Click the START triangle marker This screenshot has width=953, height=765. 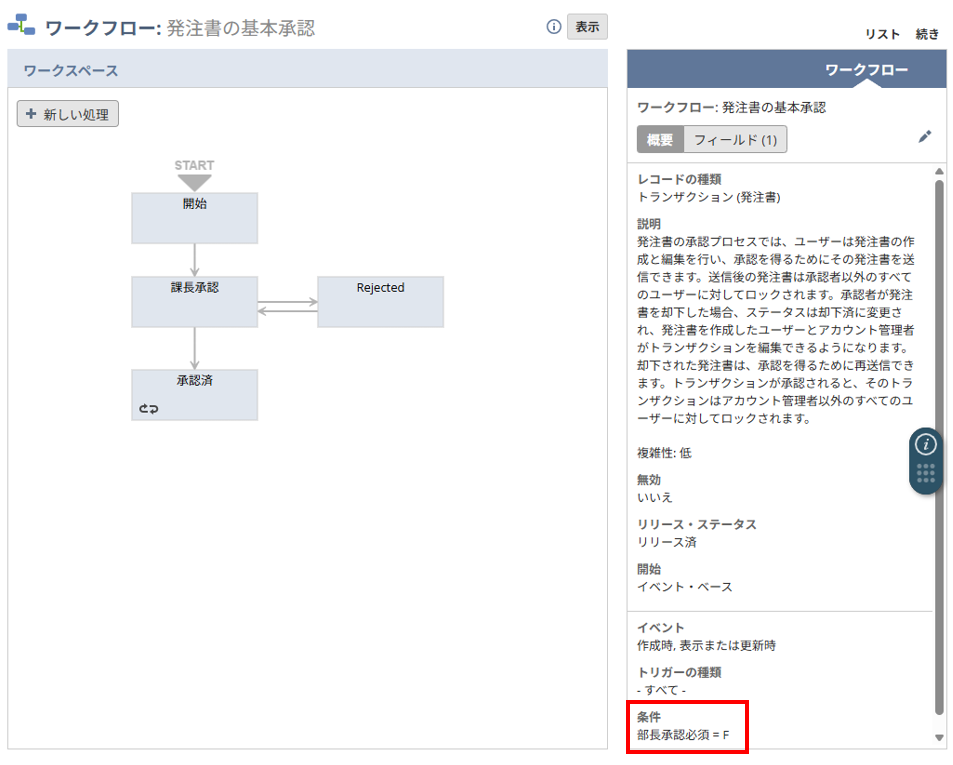[x=194, y=182]
